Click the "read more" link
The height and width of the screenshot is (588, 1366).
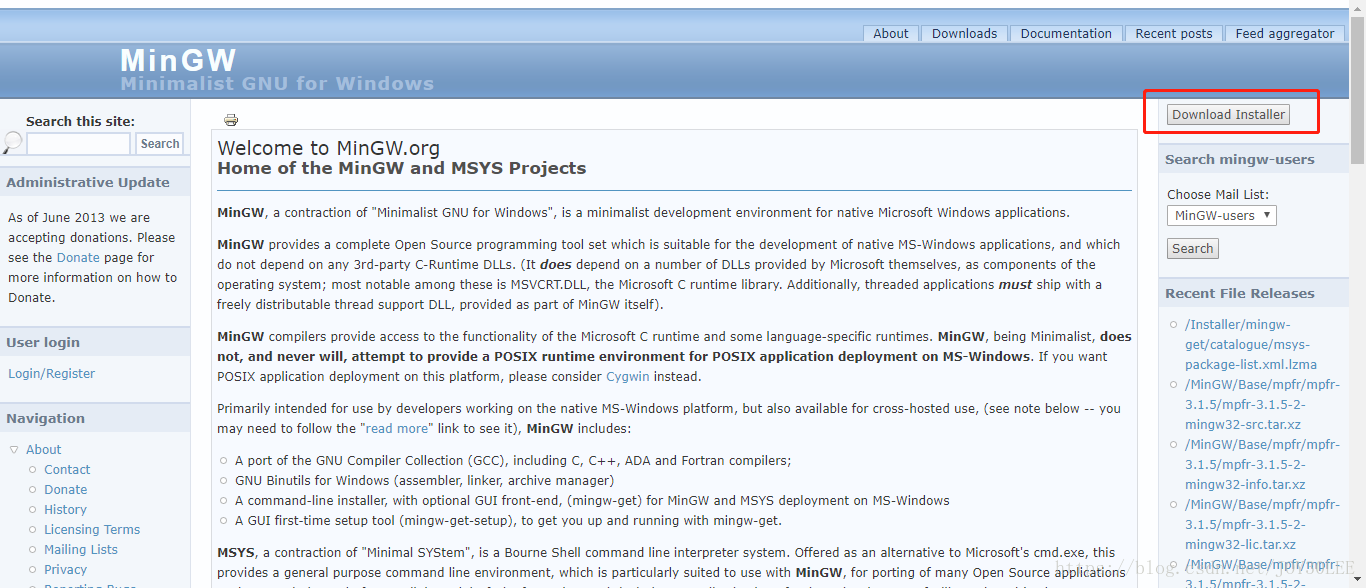pyautogui.click(x=397, y=428)
